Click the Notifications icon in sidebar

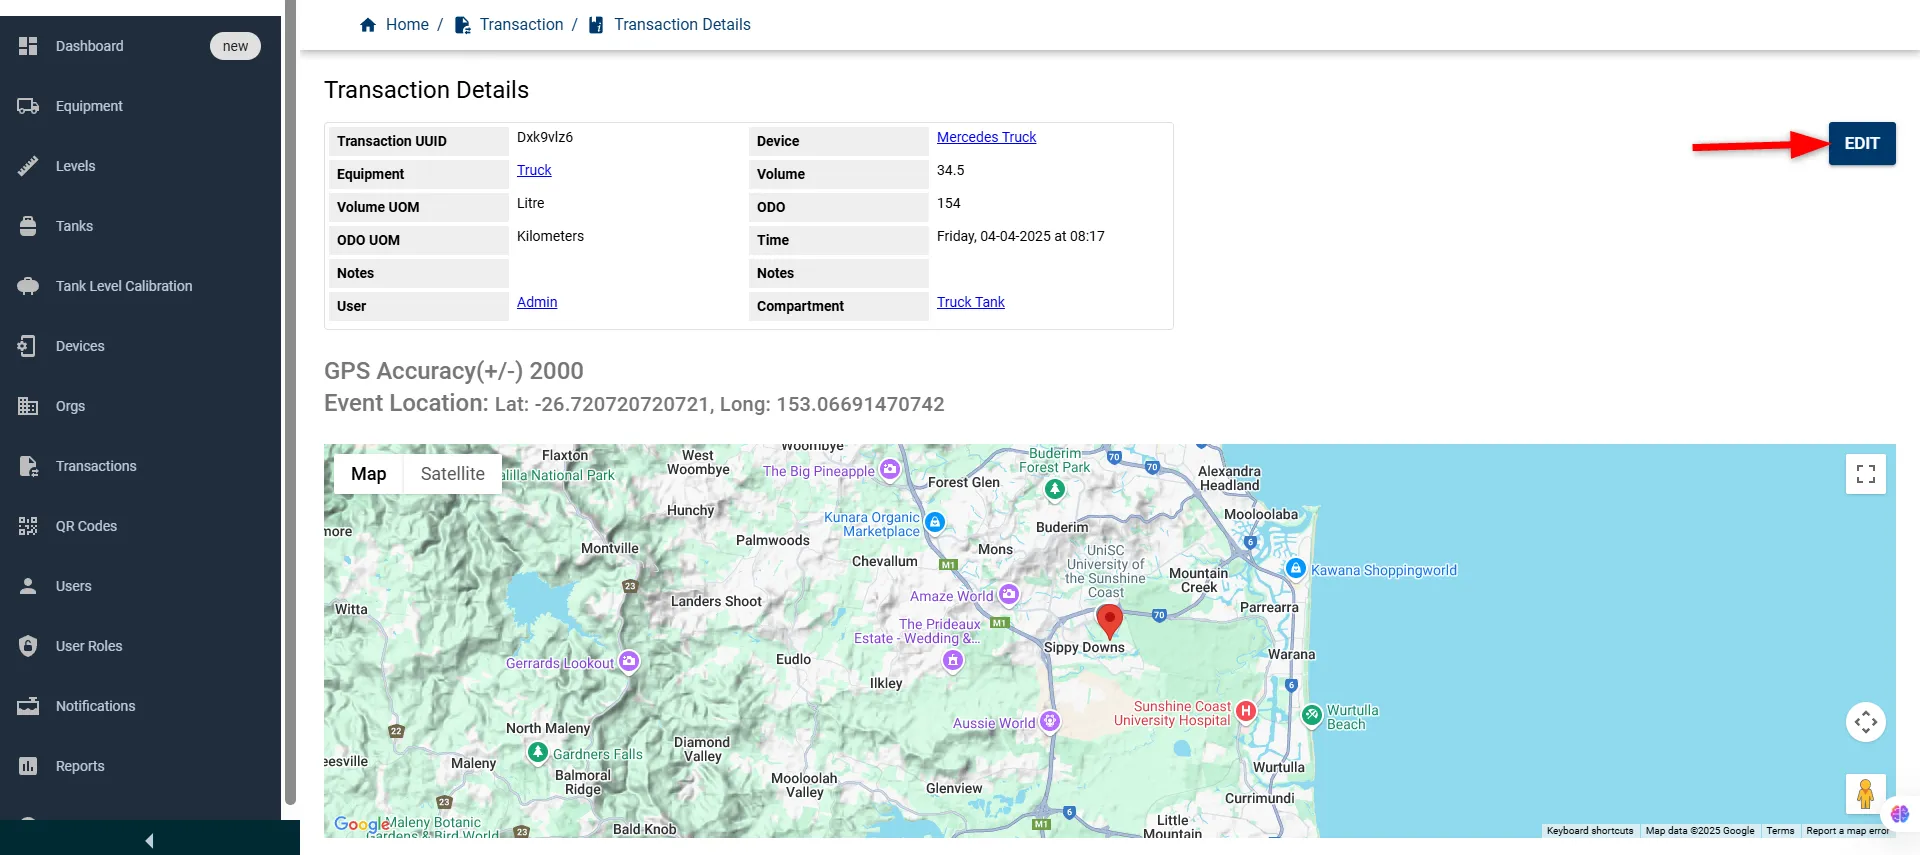point(28,706)
